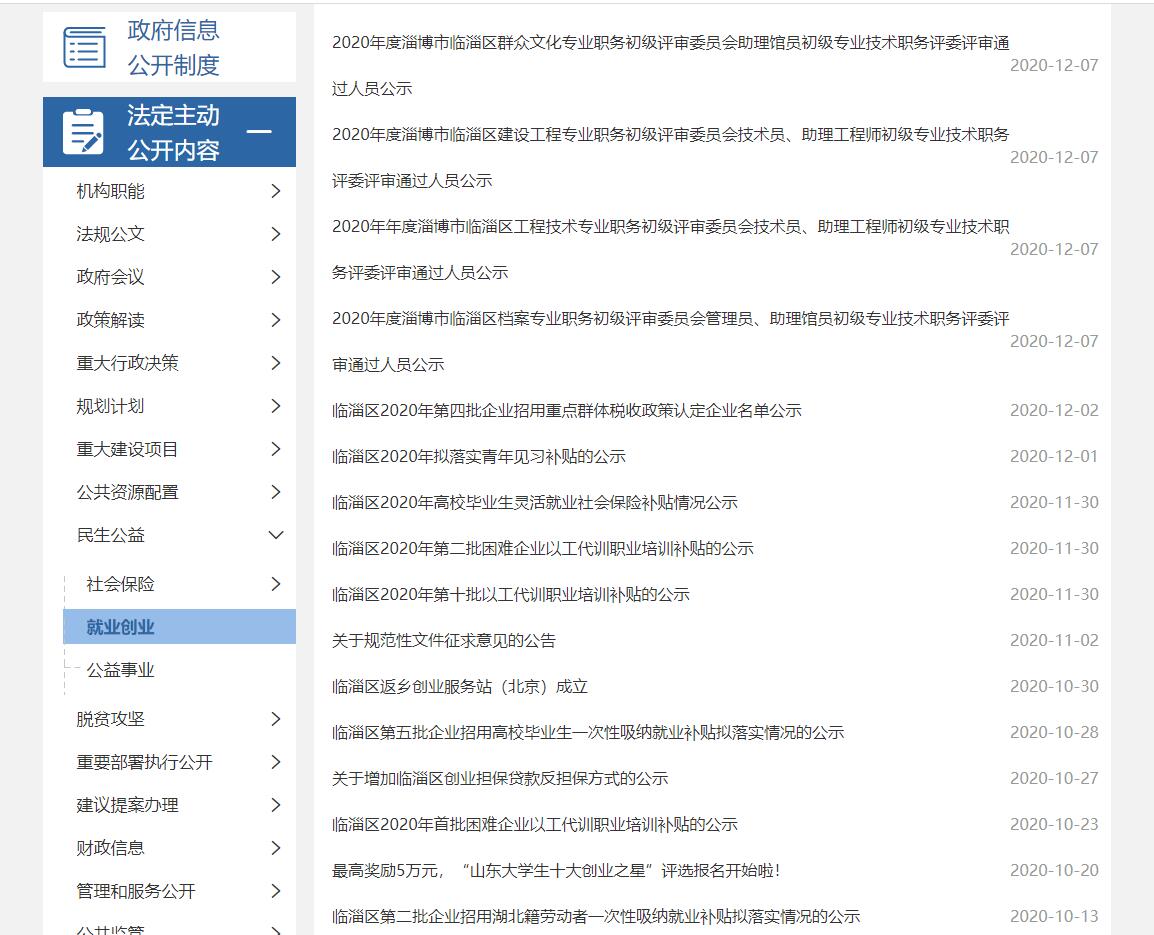Image resolution: width=1154 pixels, height=935 pixels.
Task: Expand the 脱贫攻坚 section chevron
Action: pyautogui.click(x=276, y=718)
